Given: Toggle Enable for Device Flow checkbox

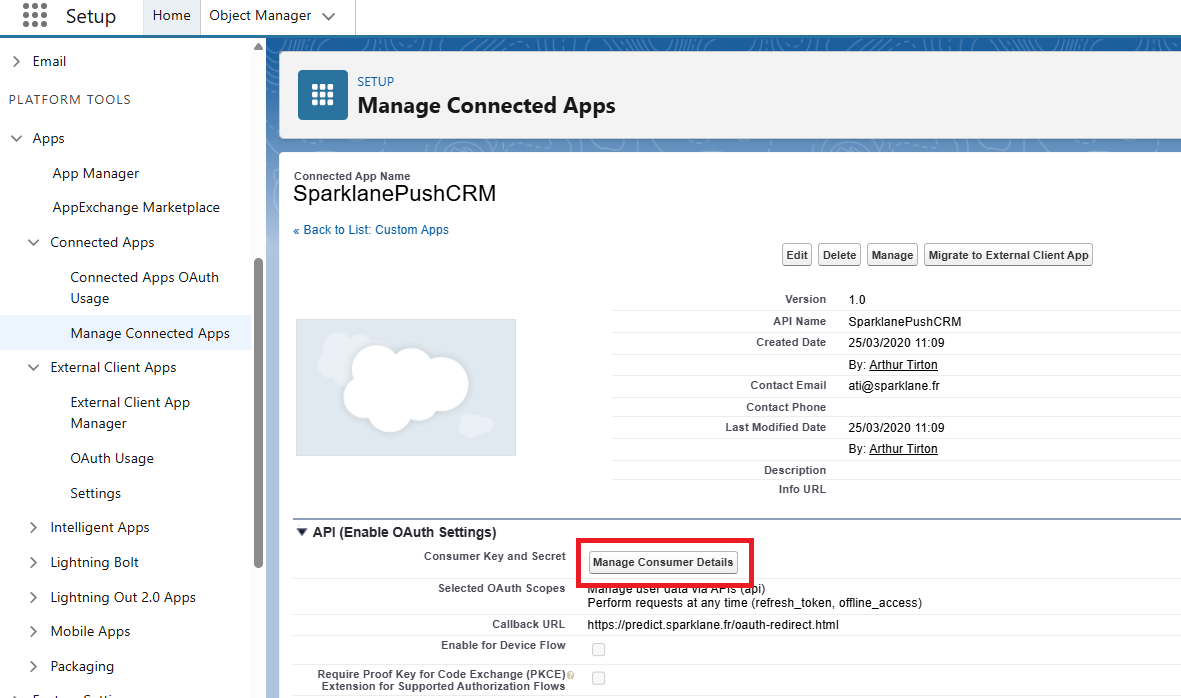Looking at the screenshot, I should click(x=598, y=649).
